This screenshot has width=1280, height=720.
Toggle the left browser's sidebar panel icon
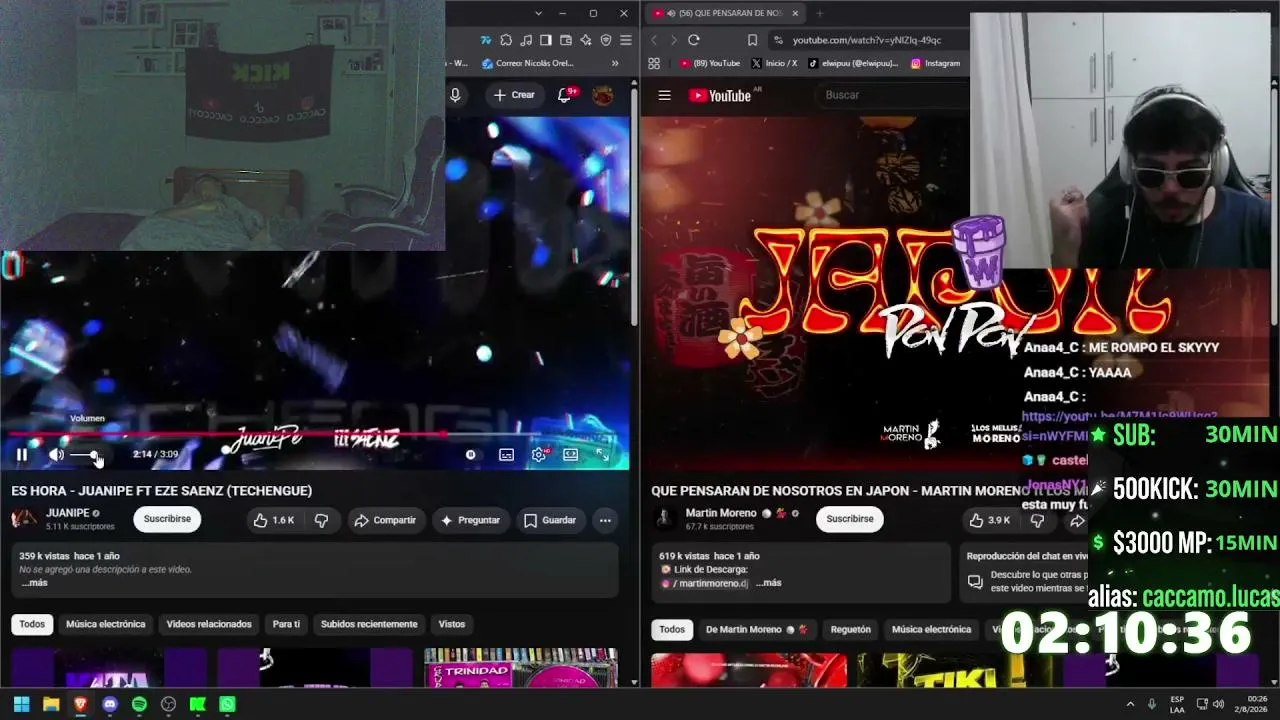pyautogui.click(x=546, y=41)
